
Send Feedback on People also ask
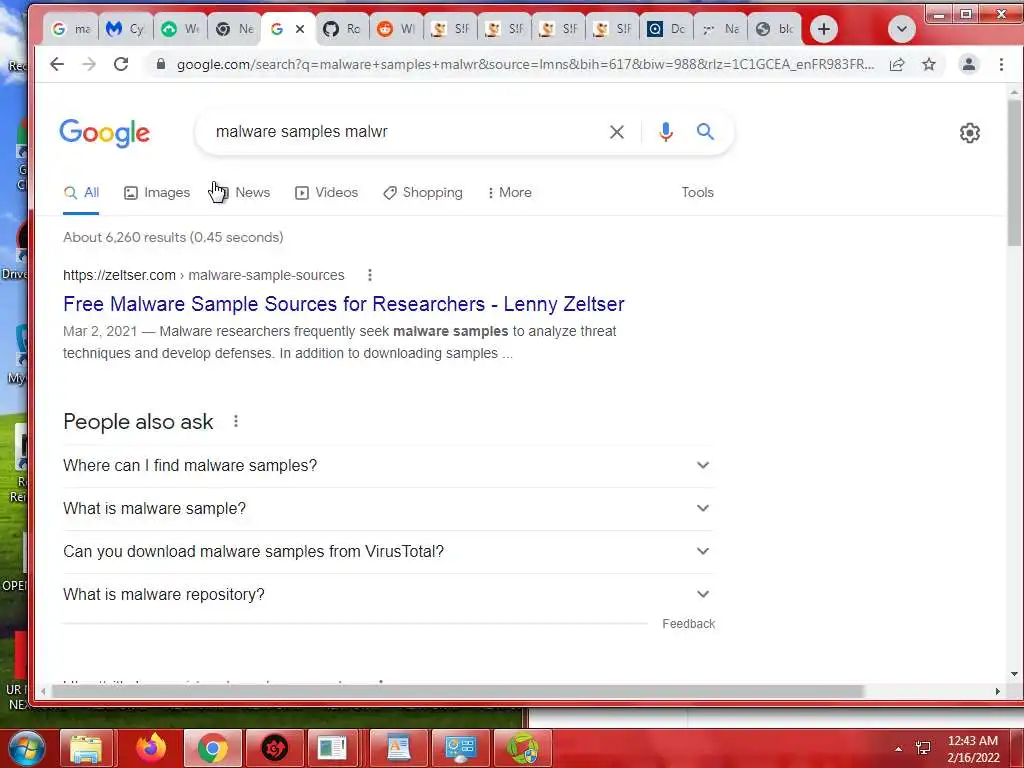(688, 624)
